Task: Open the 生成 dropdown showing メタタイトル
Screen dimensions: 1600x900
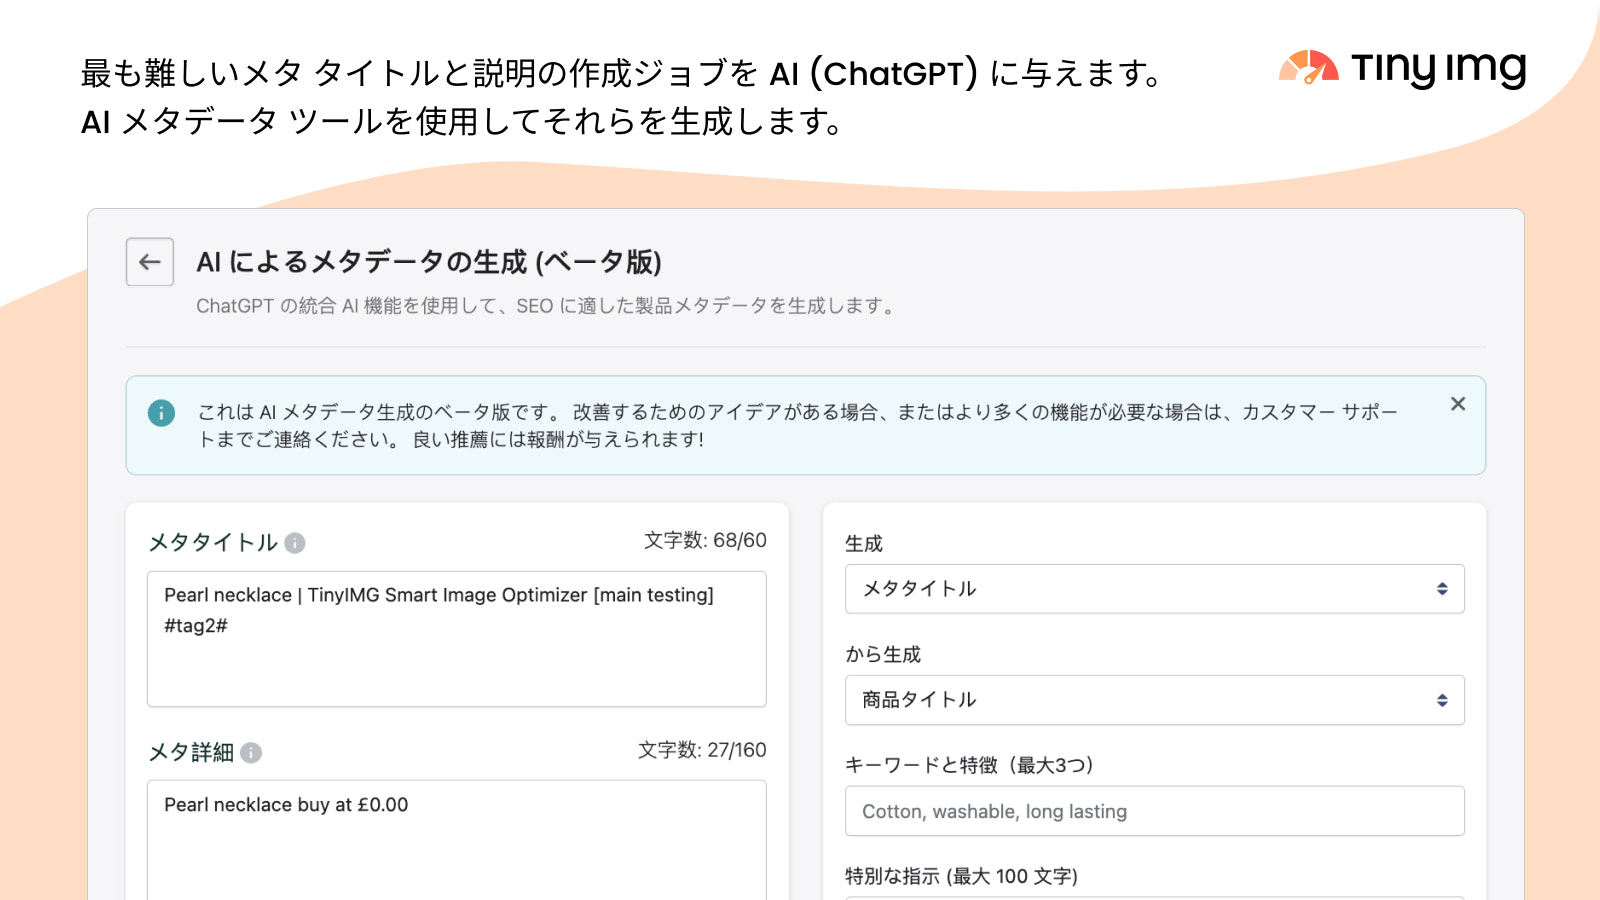Action: click(1155, 589)
